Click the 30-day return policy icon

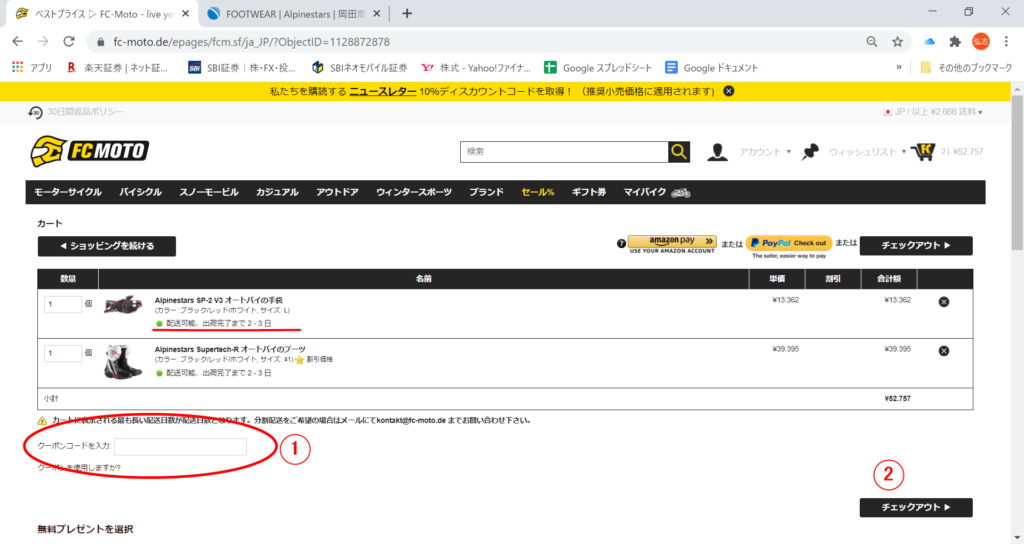35,112
